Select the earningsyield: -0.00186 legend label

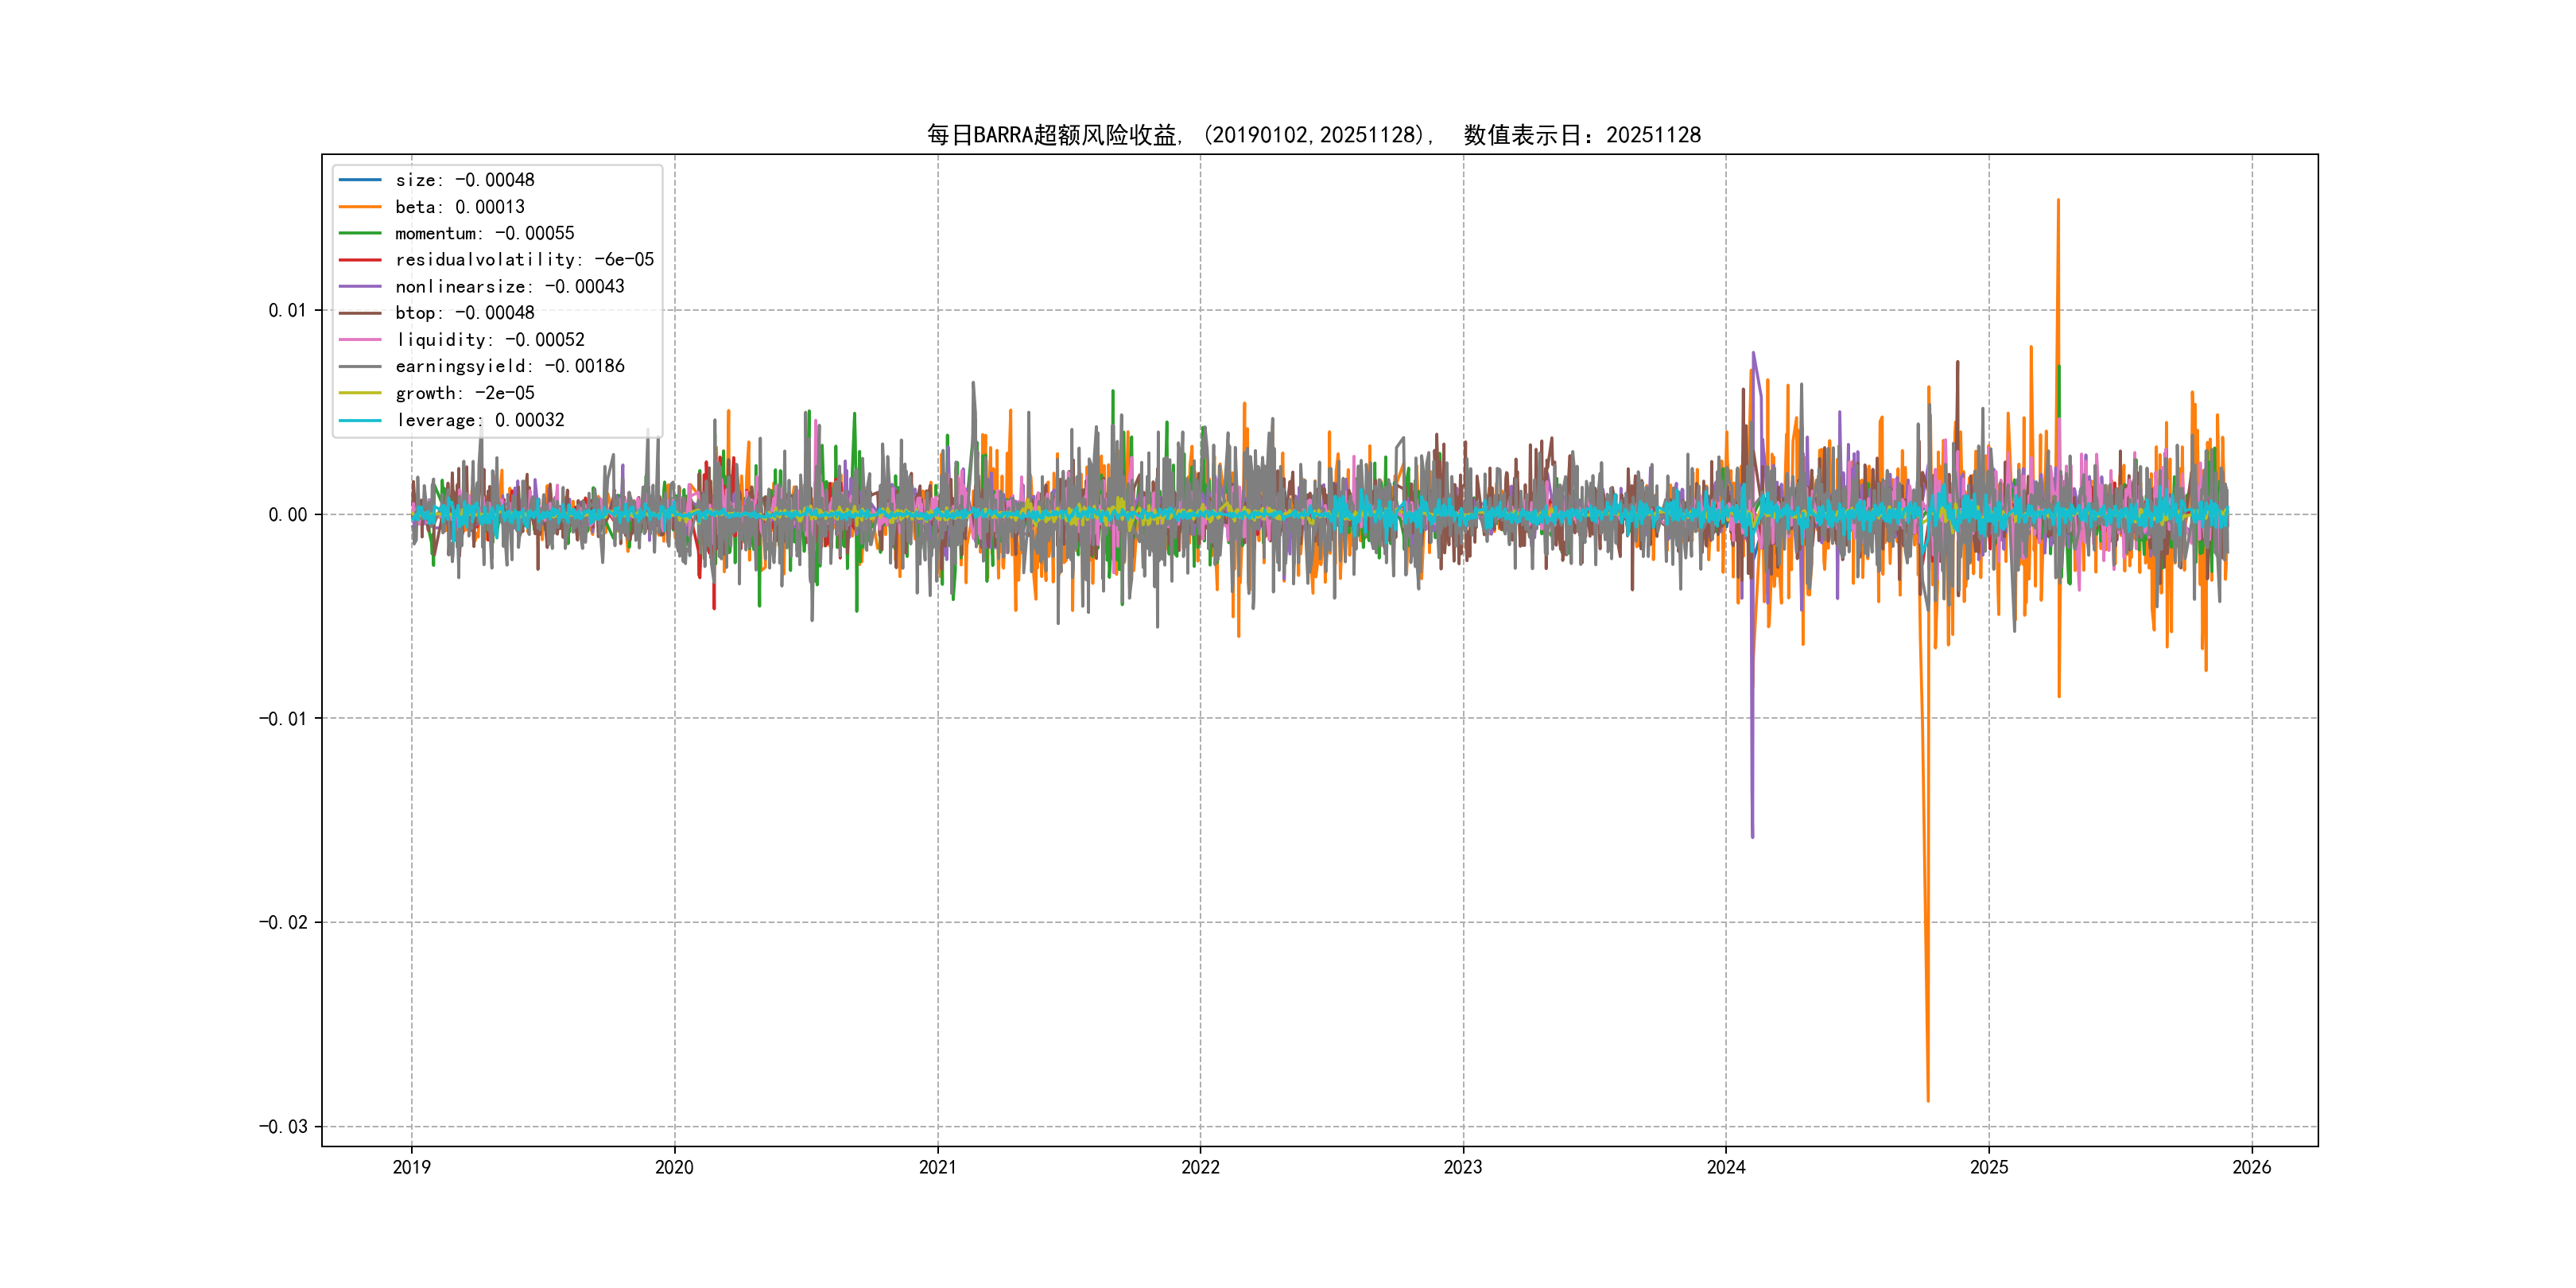(x=509, y=366)
